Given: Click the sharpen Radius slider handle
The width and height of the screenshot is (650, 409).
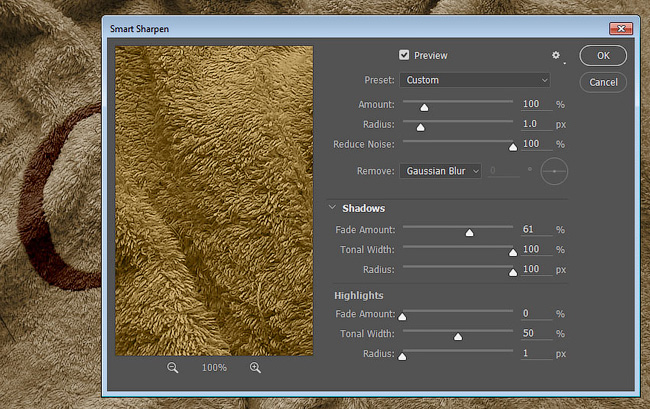Looking at the screenshot, I should [x=420, y=127].
